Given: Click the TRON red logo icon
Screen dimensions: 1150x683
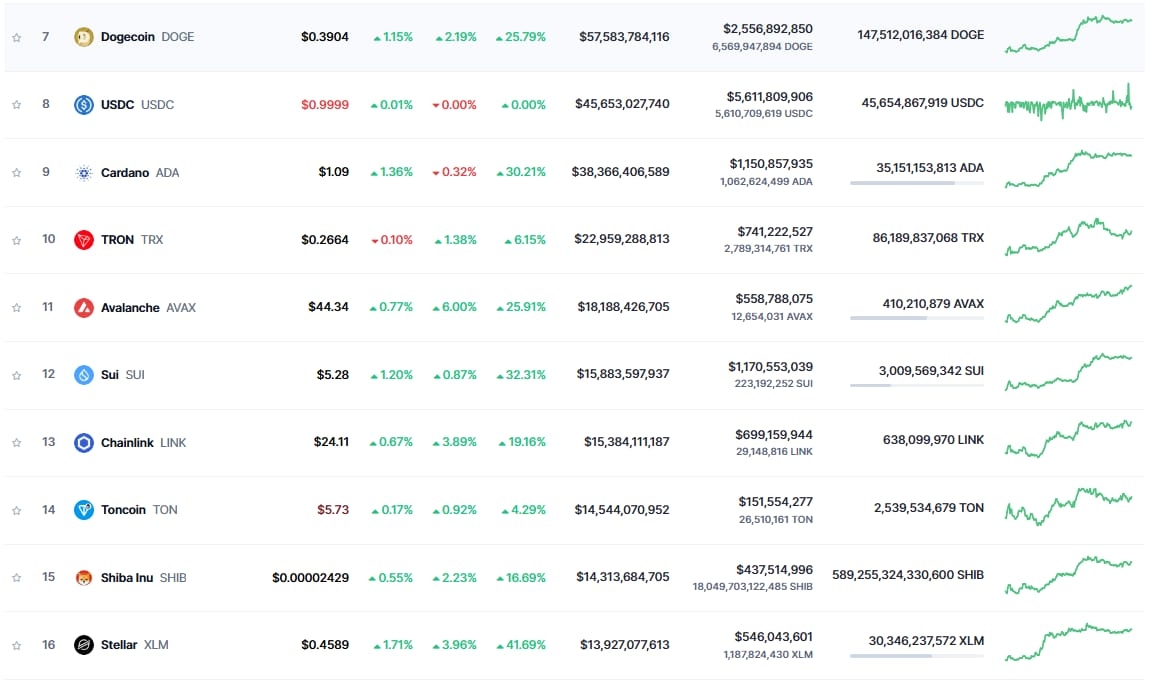Looking at the screenshot, I should [x=84, y=240].
